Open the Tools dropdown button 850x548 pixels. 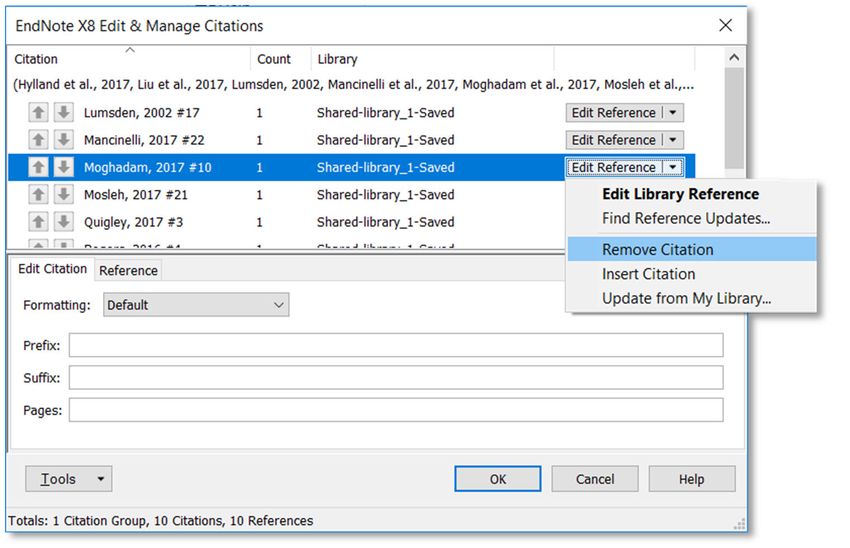click(69, 479)
